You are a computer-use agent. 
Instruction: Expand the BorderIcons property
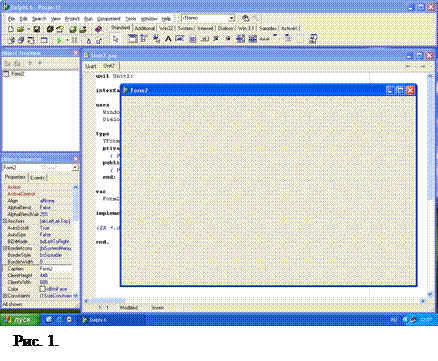[5, 248]
